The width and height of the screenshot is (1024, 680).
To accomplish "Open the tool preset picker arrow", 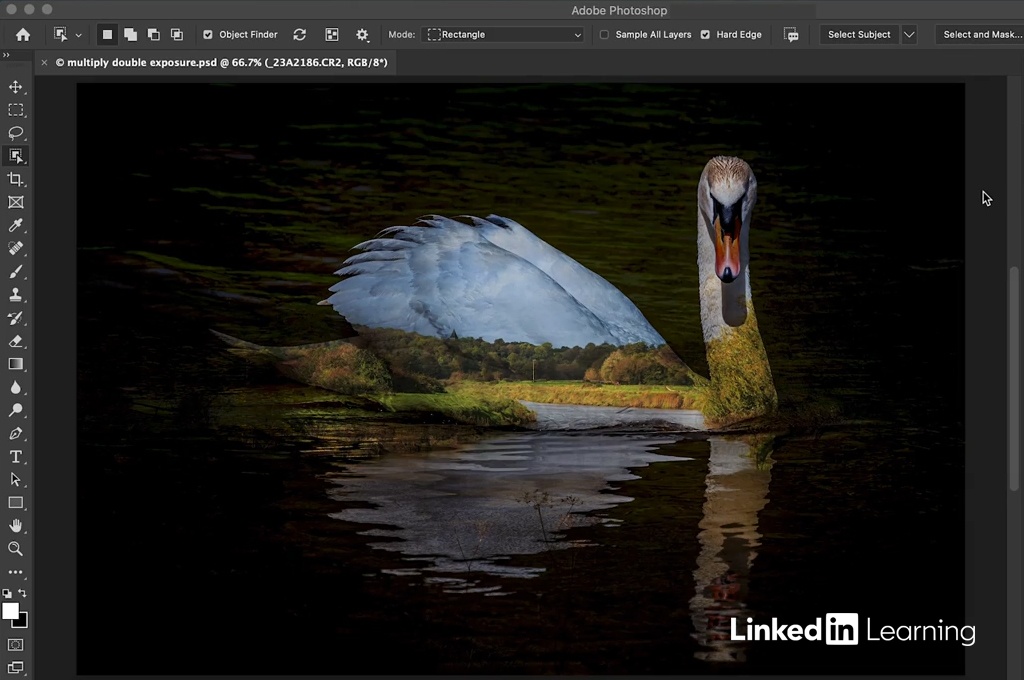I will [x=79, y=35].
